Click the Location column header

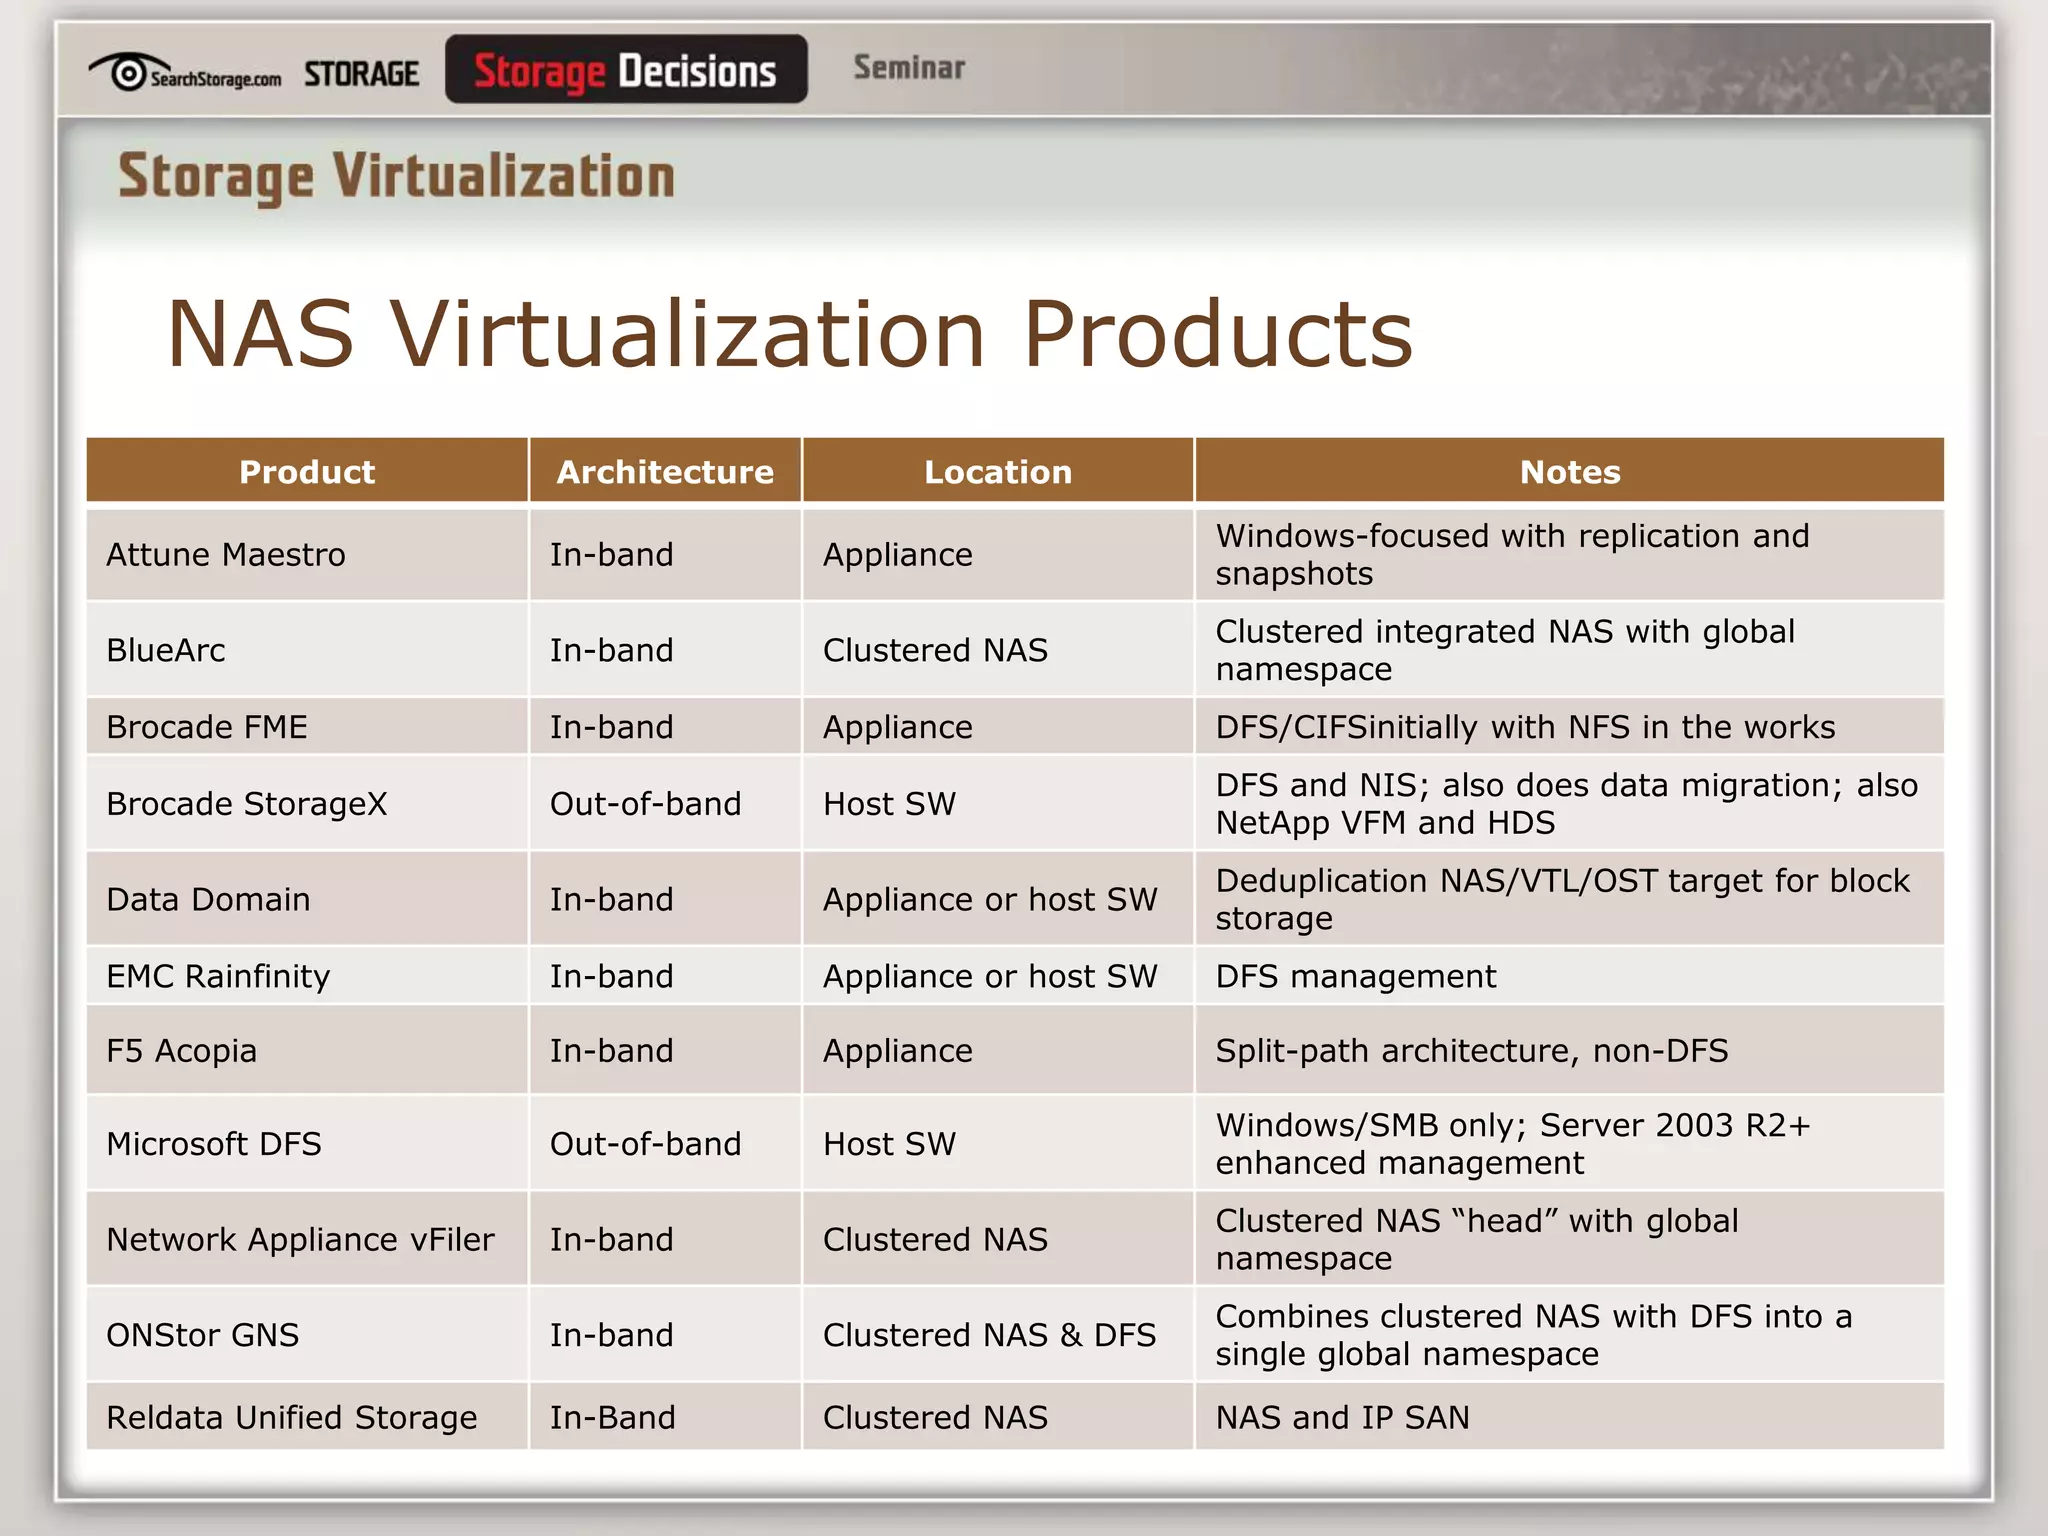[998, 471]
